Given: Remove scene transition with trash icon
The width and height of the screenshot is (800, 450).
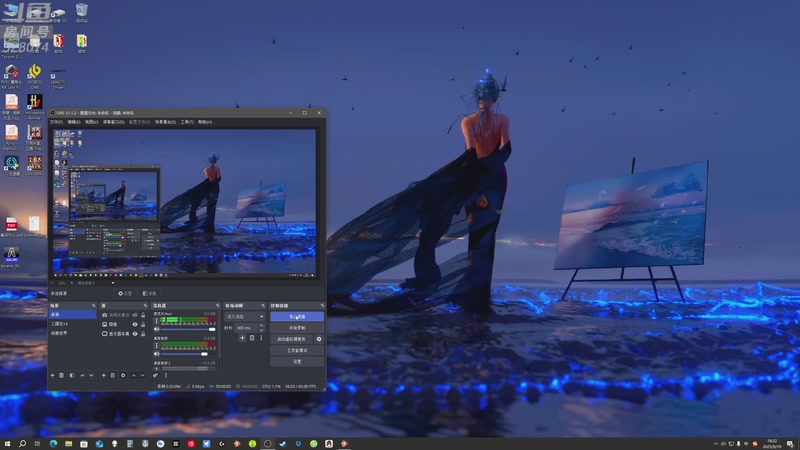Looking at the screenshot, I should point(252,338).
